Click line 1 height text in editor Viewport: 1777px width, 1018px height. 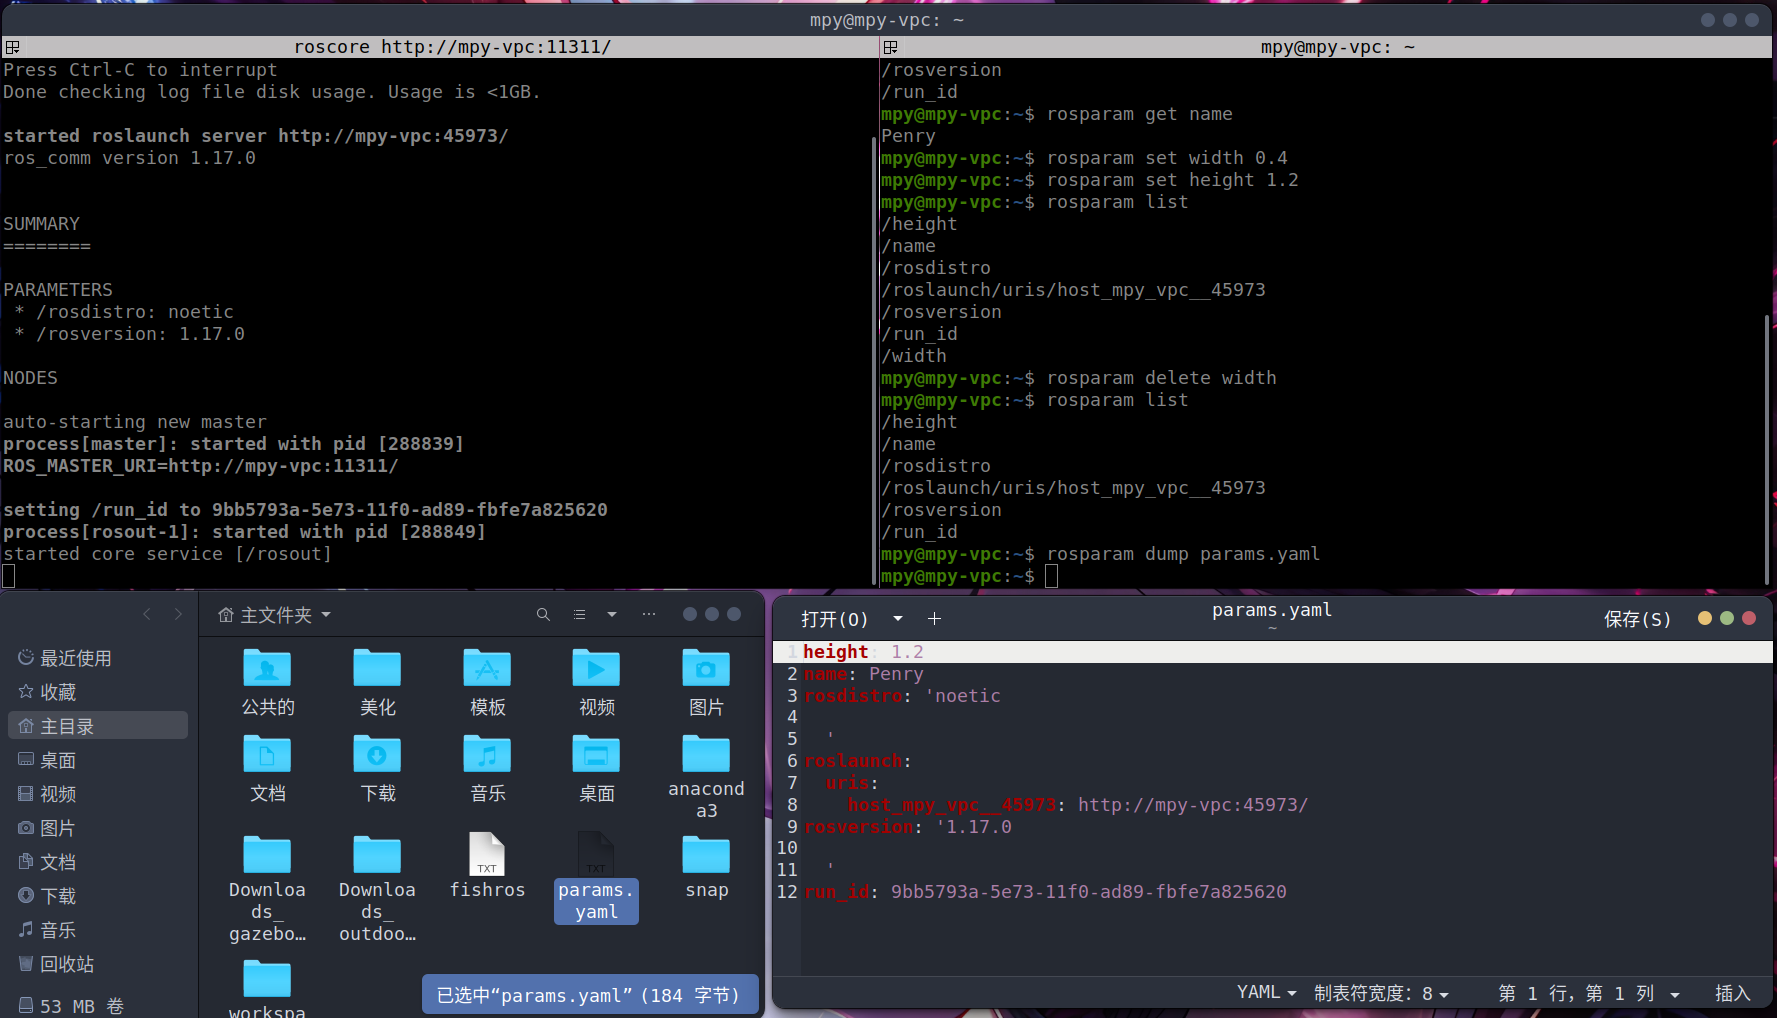pyautogui.click(x=836, y=652)
